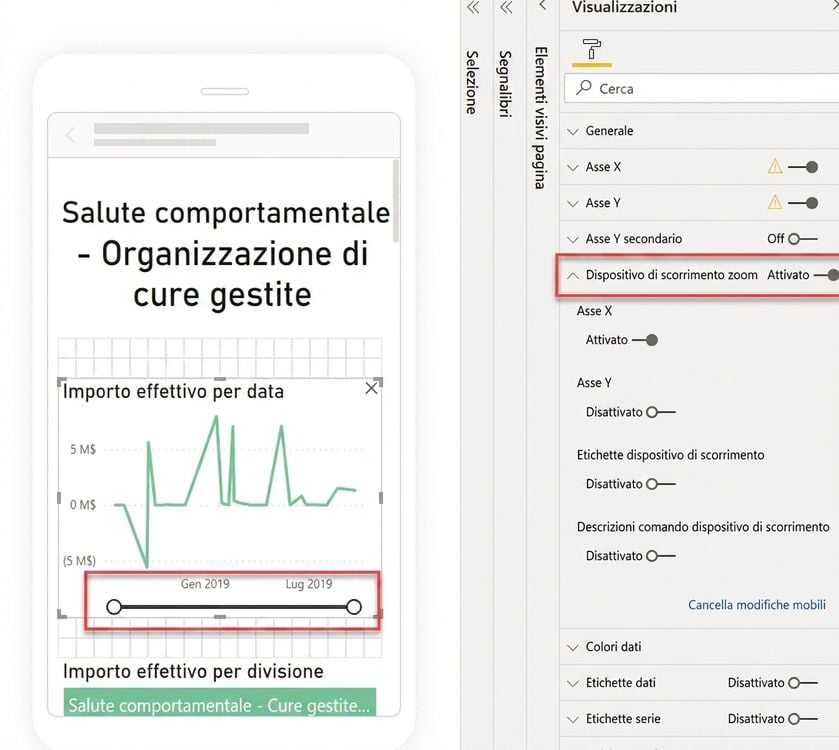Image resolution: width=839 pixels, height=750 pixels.
Task: Click the phone canvas vertical scrollbar
Action: [x=396, y=201]
